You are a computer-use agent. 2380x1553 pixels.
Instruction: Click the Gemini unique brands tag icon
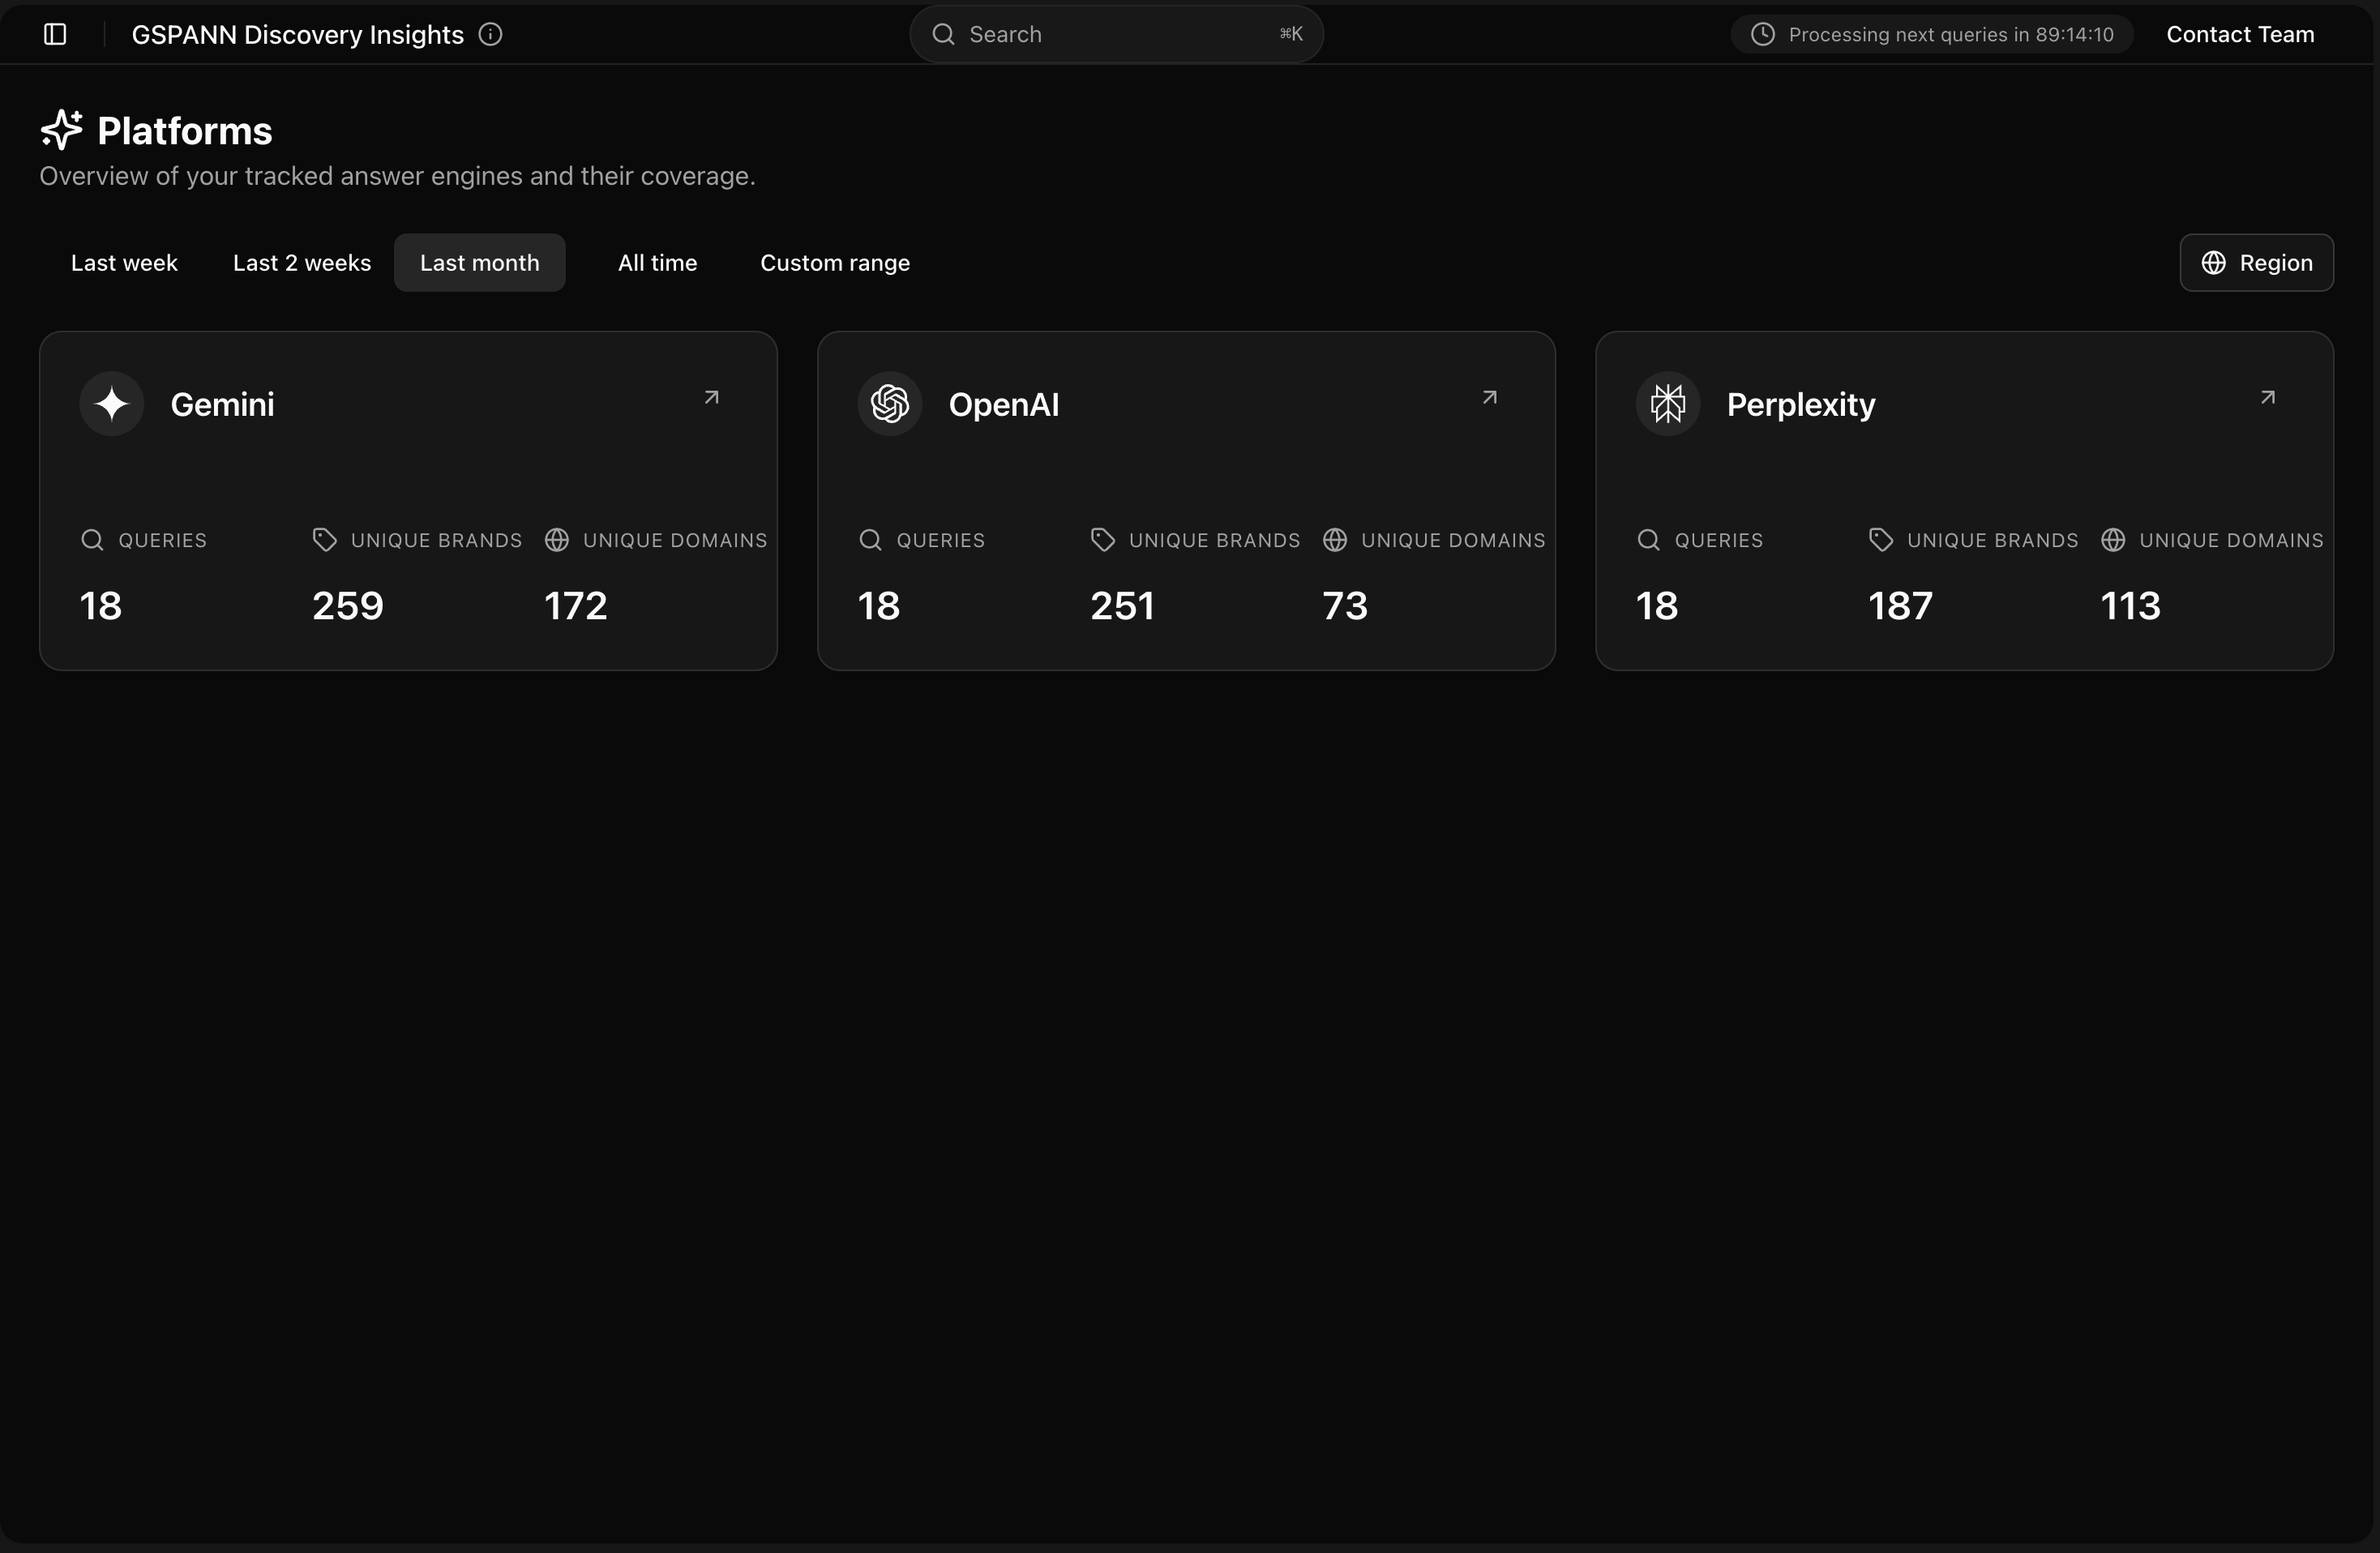[x=325, y=540]
